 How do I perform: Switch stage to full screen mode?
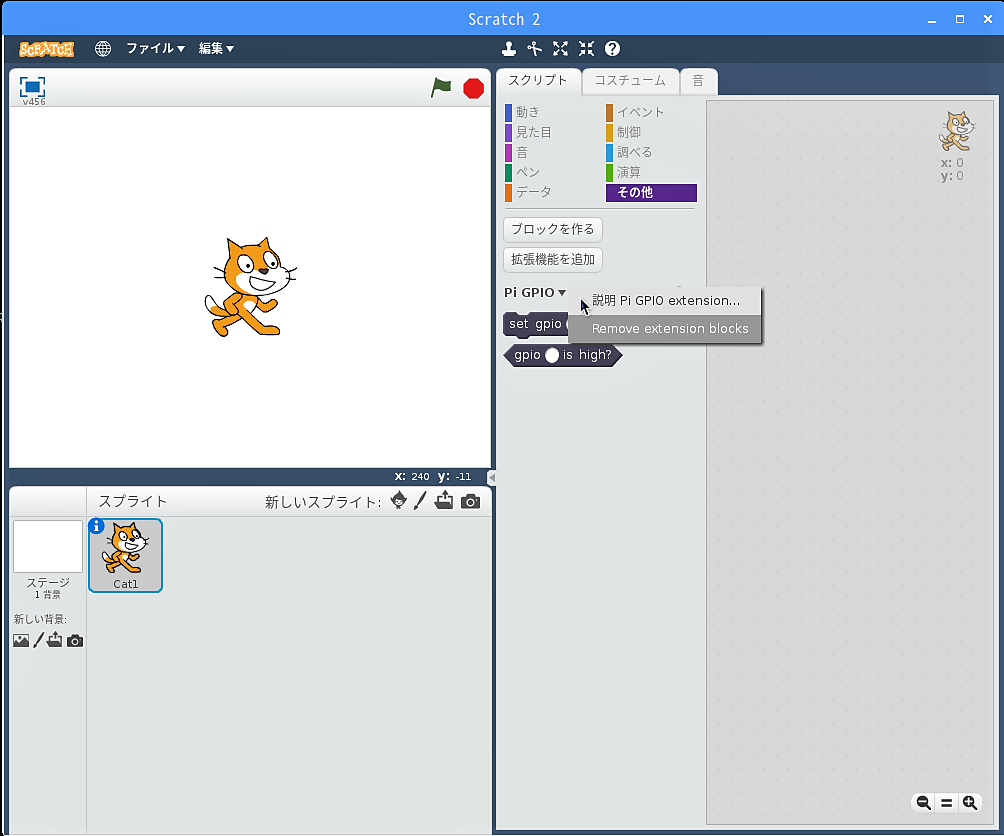(x=33, y=87)
